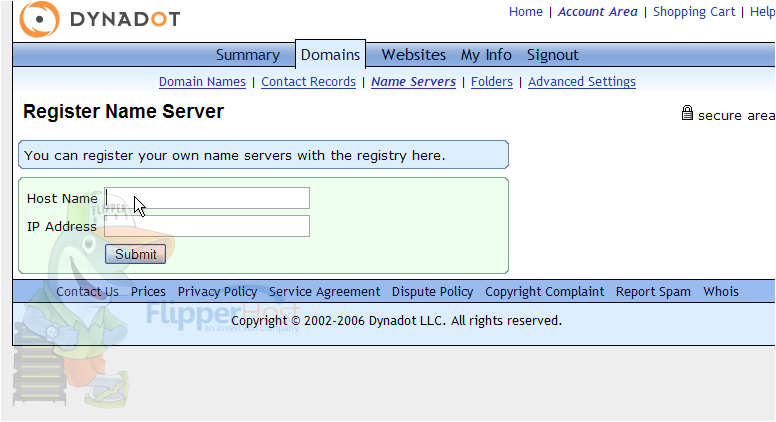Open the Help link
The width and height of the screenshot is (776, 422).
[x=762, y=12]
